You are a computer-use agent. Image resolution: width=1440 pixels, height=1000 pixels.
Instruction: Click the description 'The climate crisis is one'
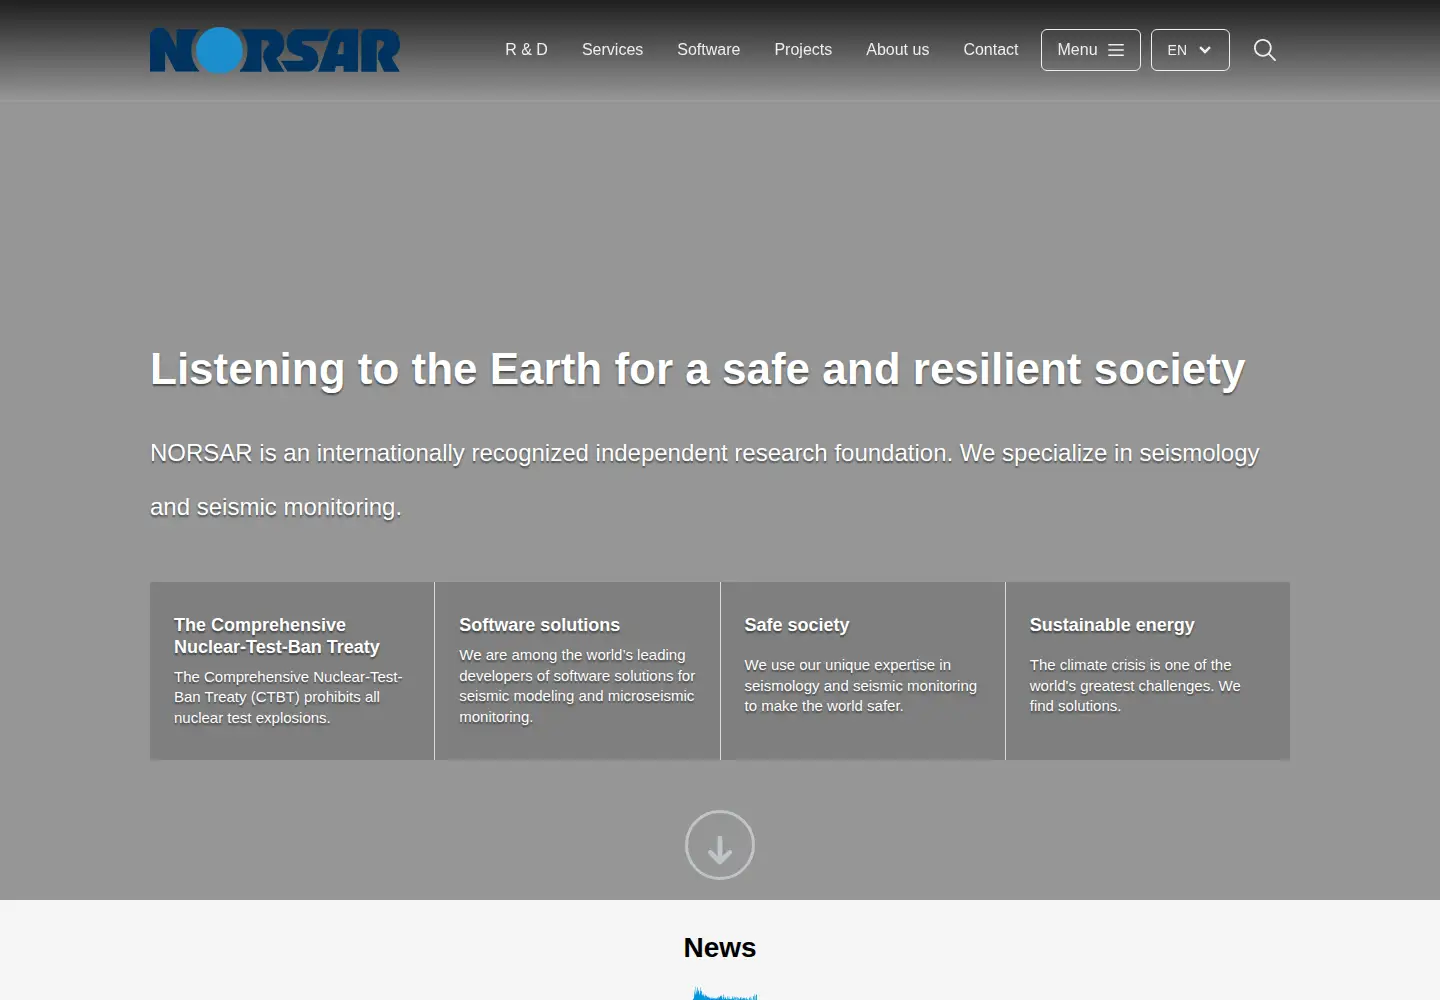(x=1135, y=685)
